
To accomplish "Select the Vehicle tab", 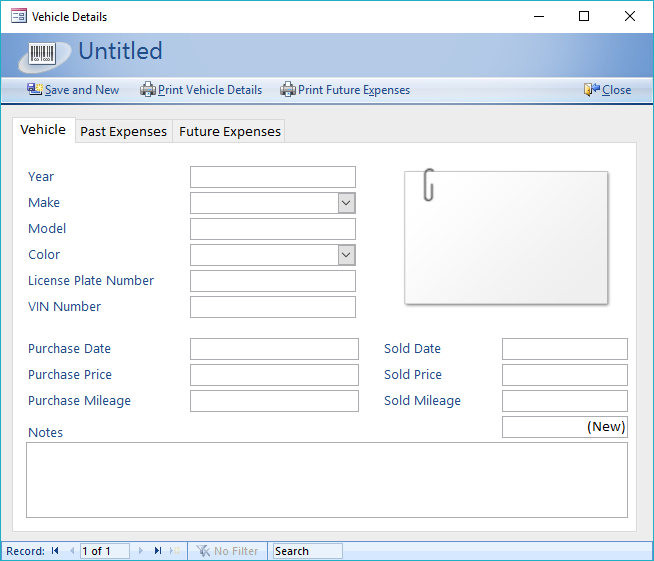I will 43,130.
